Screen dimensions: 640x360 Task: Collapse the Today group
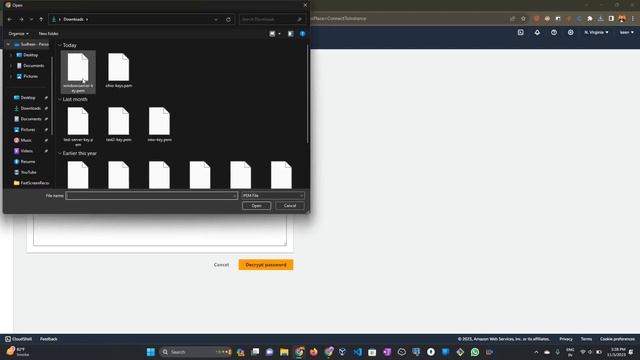pos(60,45)
